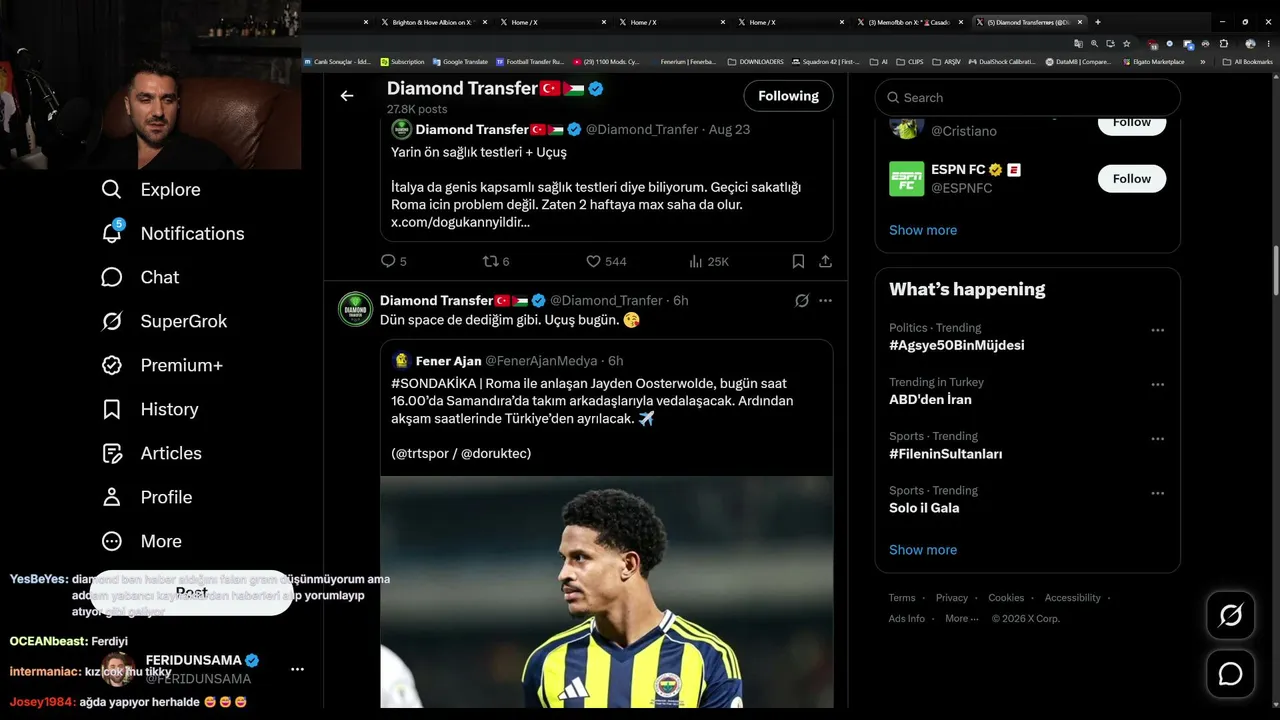Bookmark this page with the star icon
The width and height of the screenshot is (1280, 720).
(x=1126, y=44)
